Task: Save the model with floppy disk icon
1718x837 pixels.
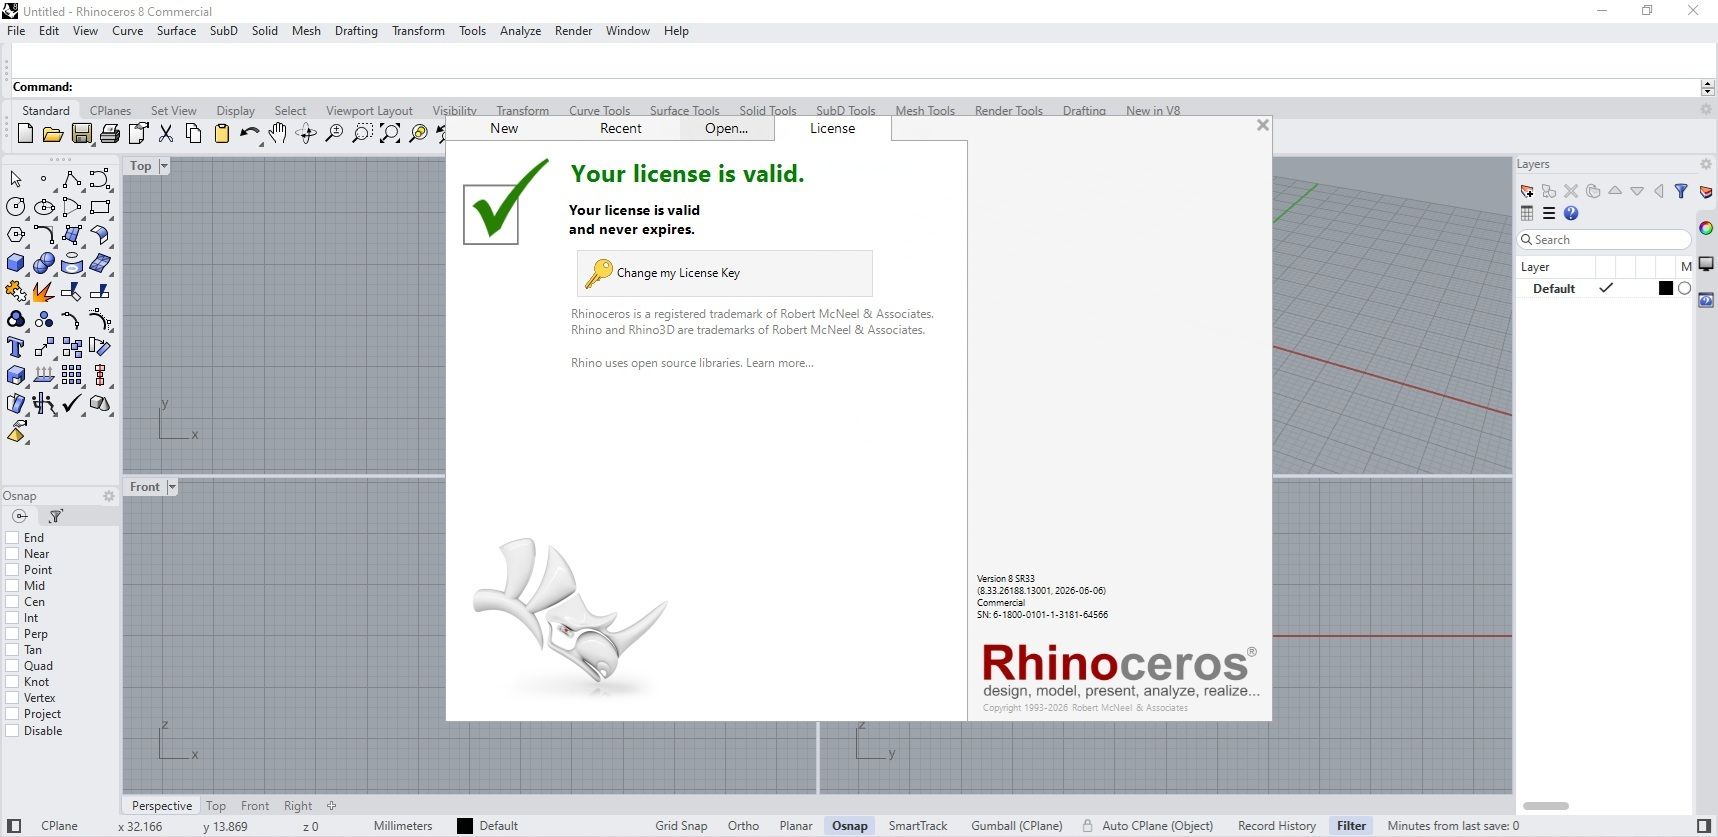Action: (82, 133)
